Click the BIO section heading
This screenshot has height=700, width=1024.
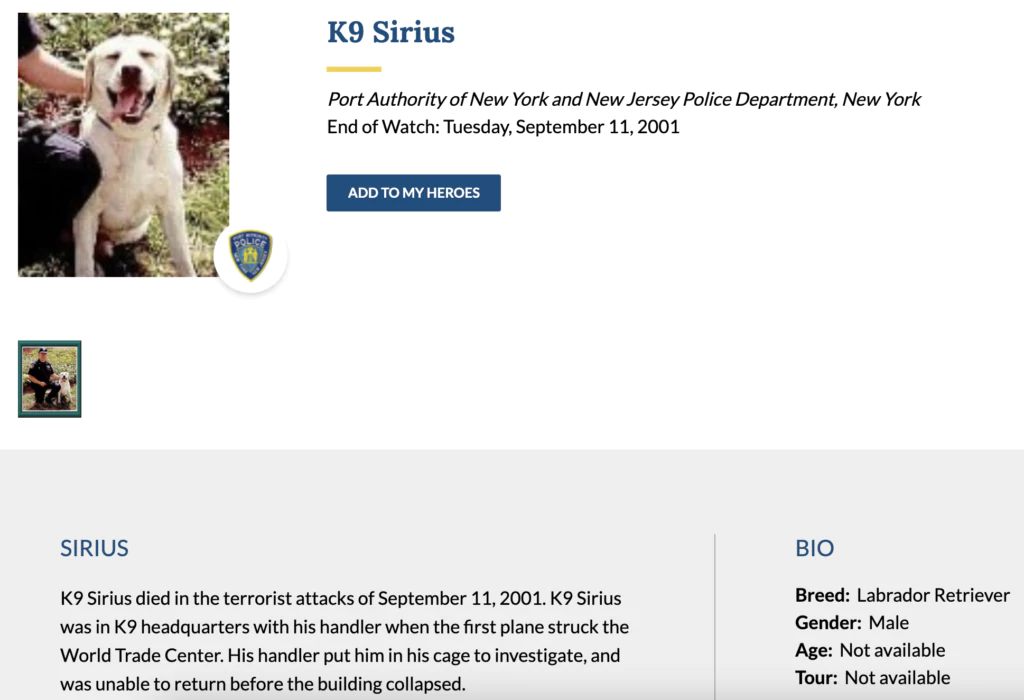[814, 548]
